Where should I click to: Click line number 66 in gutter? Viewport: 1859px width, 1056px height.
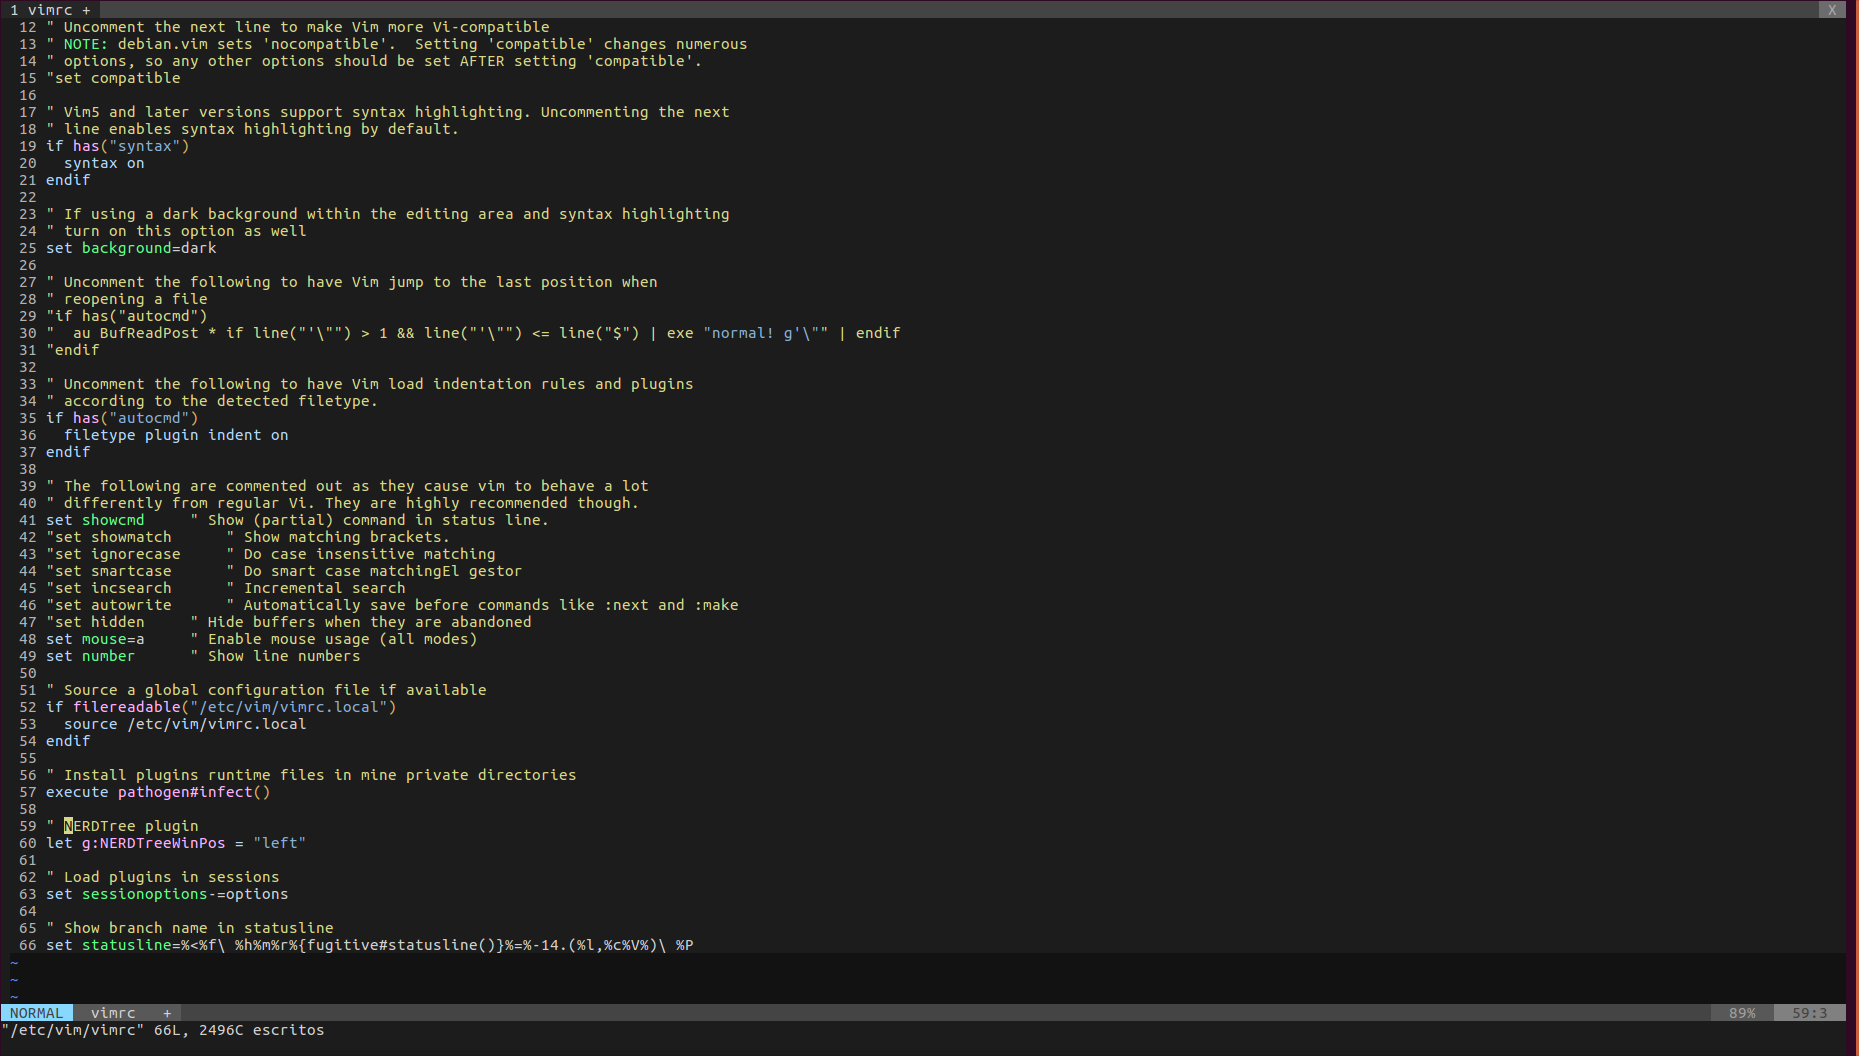coord(27,945)
